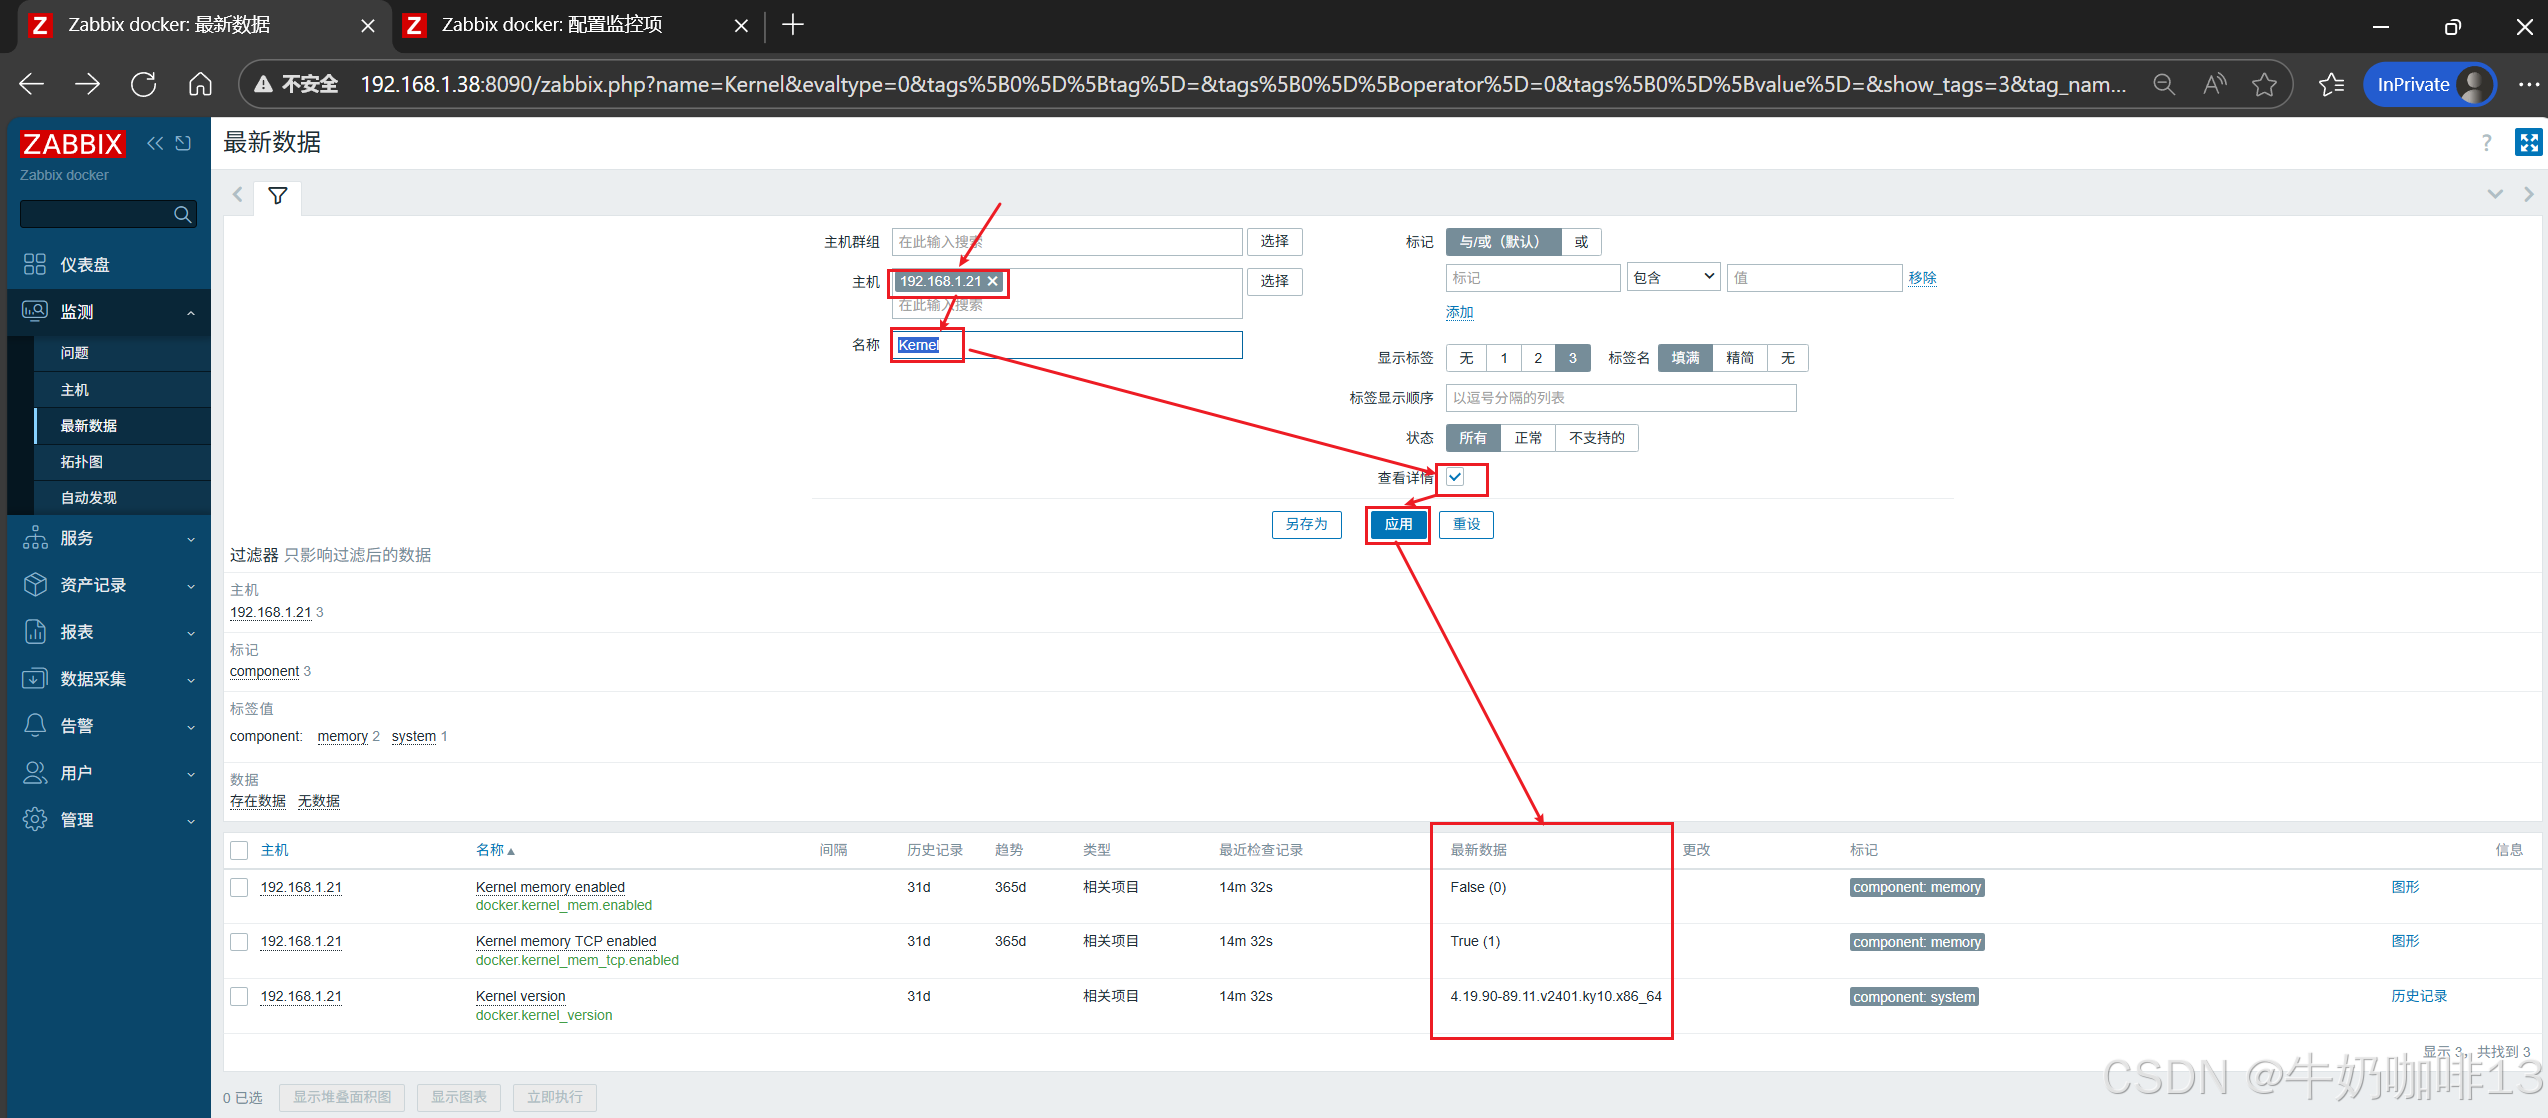Click the filter funnel icon tab
2548x1118 pixels.
click(x=278, y=196)
